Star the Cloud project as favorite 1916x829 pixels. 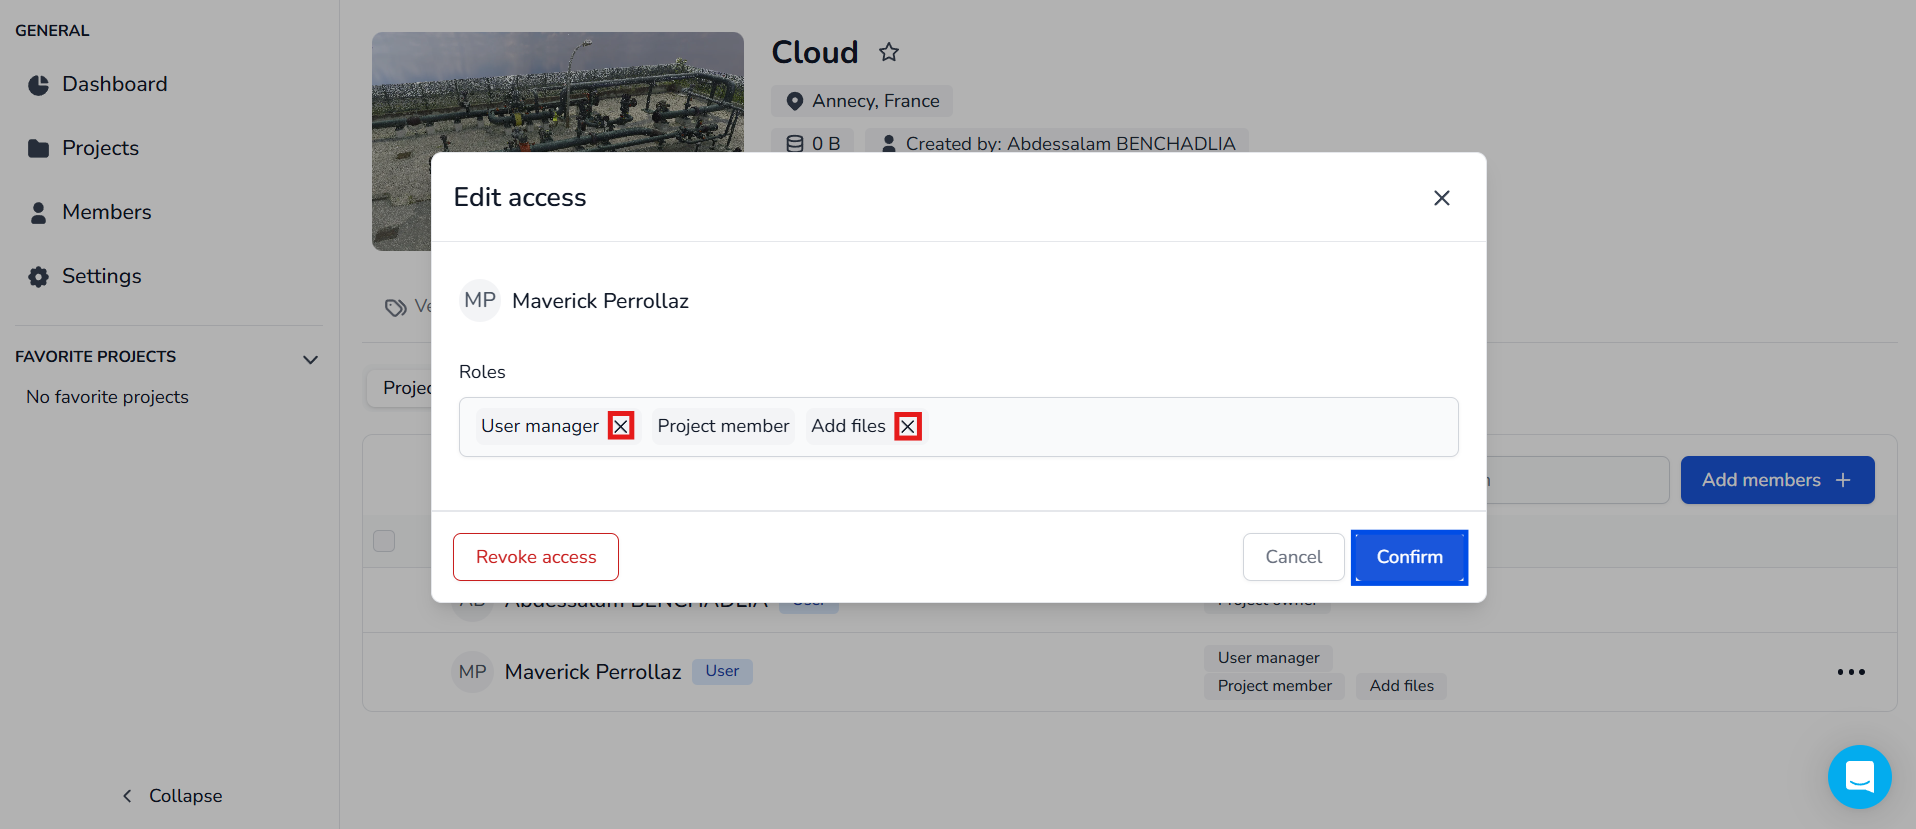pos(888,52)
